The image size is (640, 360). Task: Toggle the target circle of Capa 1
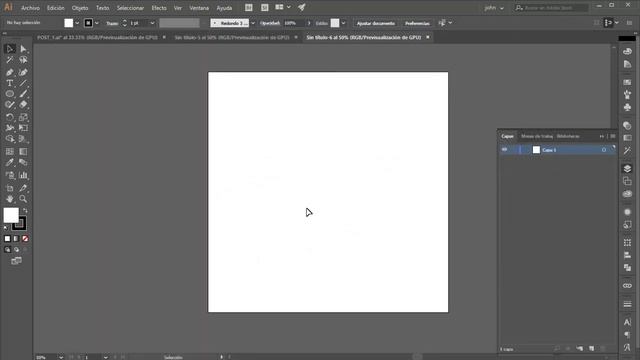[x=604, y=150]
